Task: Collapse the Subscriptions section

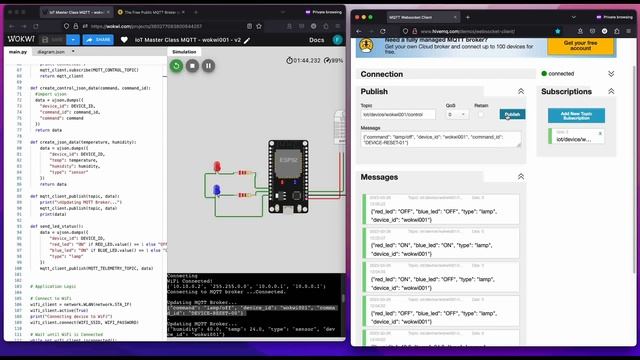Action: pyautogui.click(x=611, y=91)
